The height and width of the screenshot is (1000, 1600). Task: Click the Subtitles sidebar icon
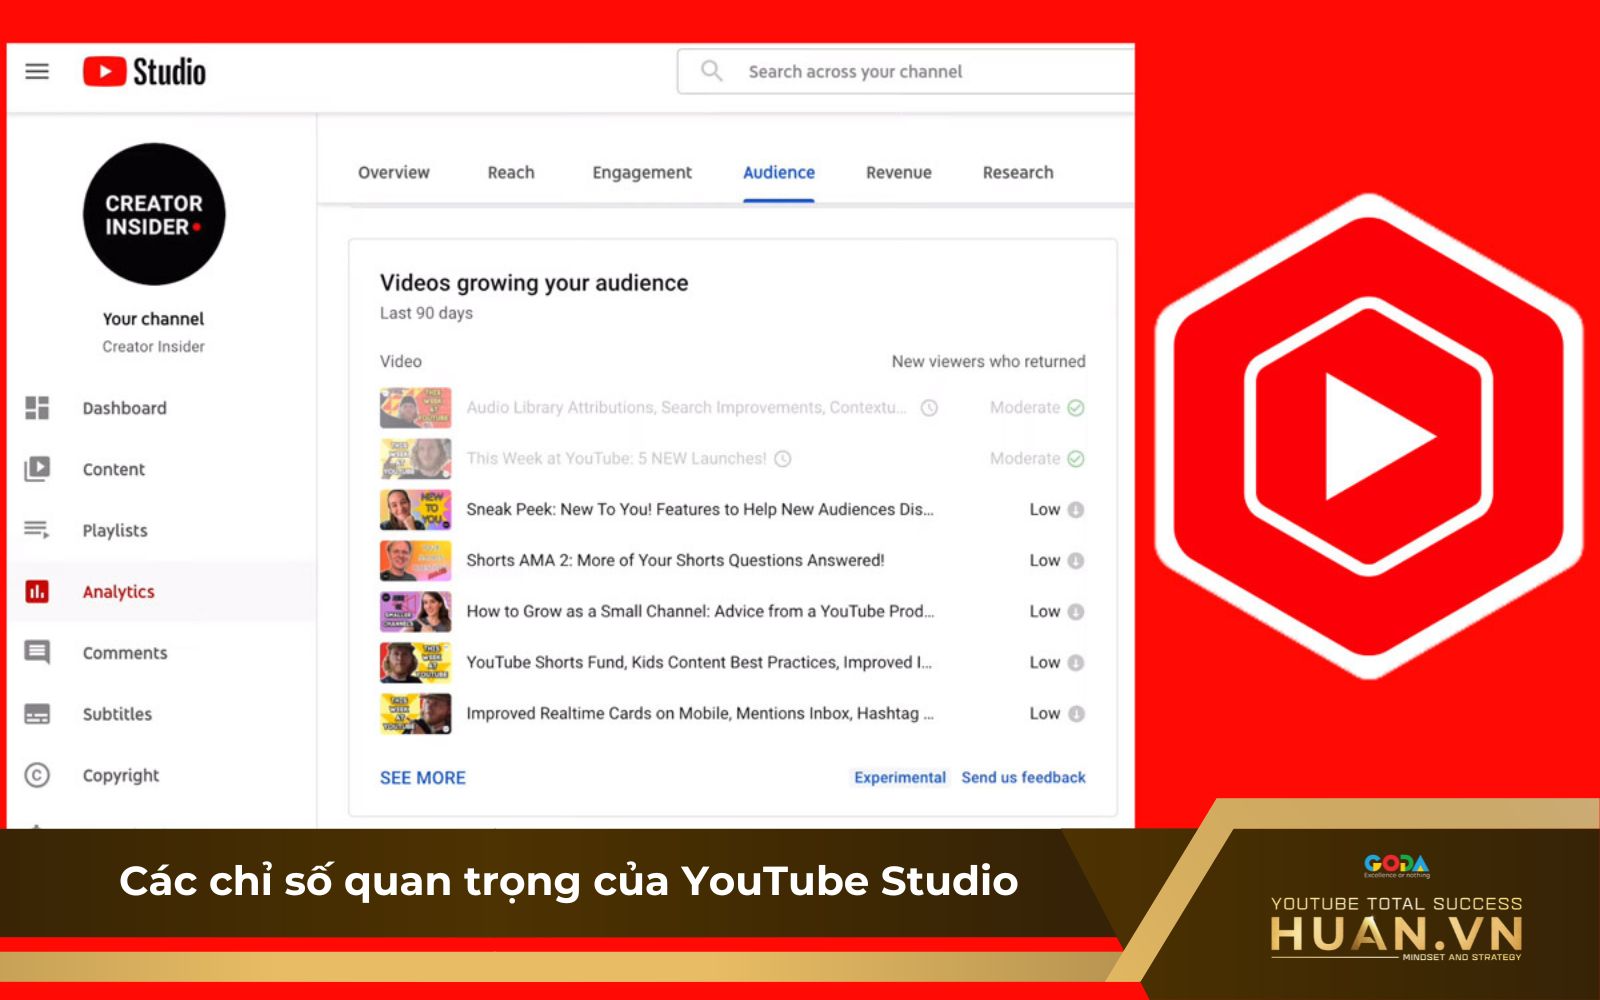coord(37,714)
